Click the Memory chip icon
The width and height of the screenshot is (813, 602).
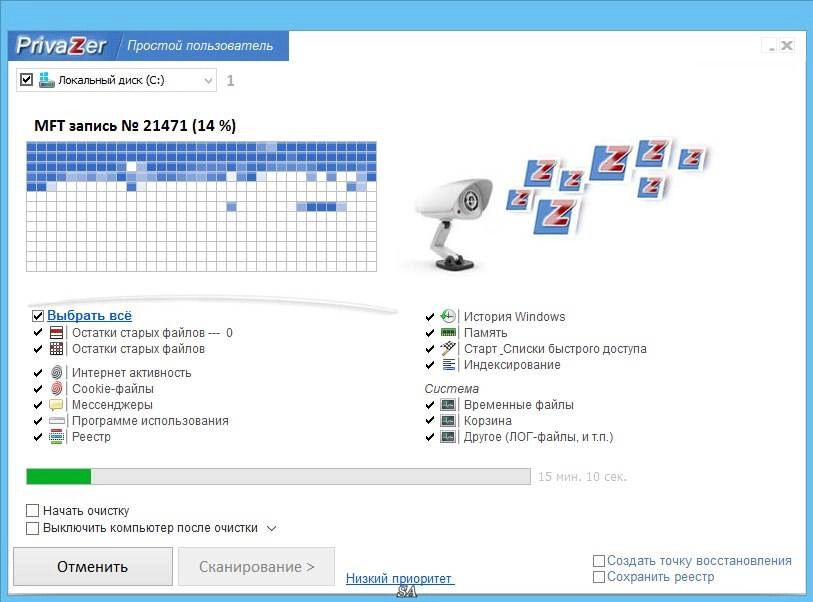click(448, 332)
